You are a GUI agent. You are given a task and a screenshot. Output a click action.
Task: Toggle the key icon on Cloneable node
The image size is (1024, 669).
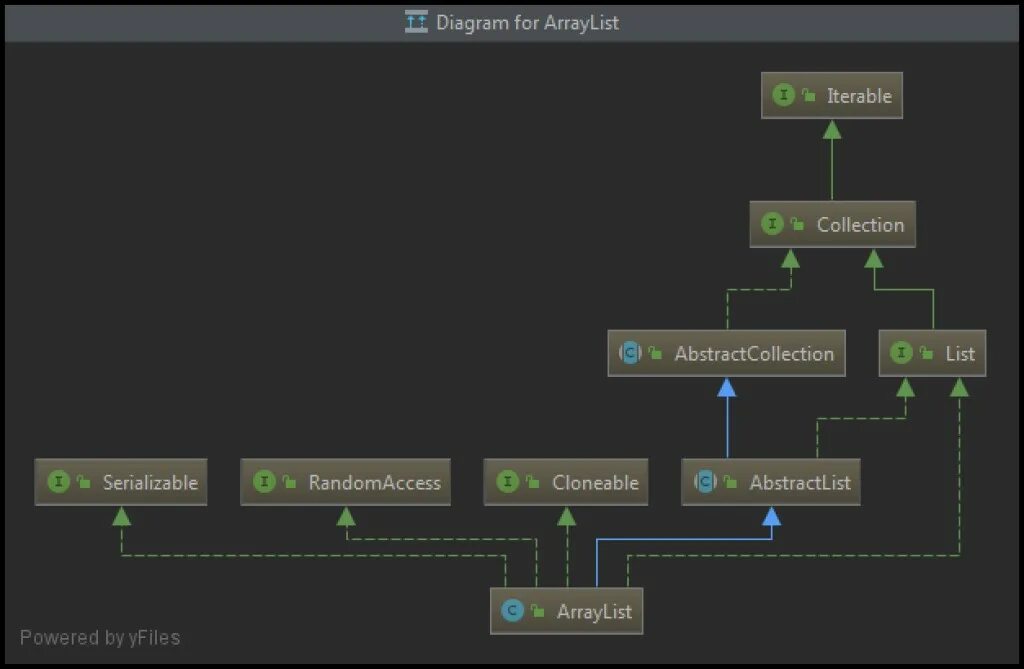tap(531, 482)
